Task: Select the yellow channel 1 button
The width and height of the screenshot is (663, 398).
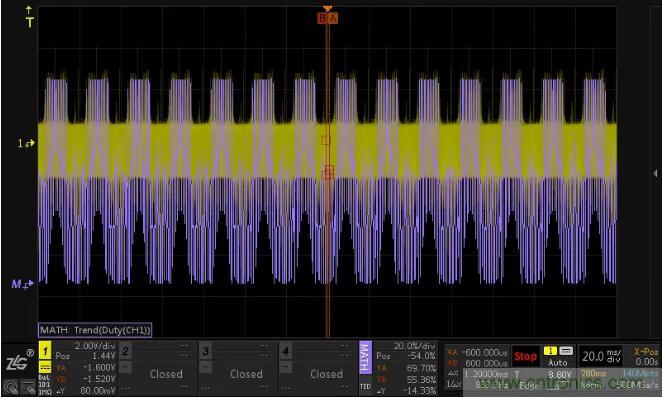Action: coord(45,351)
